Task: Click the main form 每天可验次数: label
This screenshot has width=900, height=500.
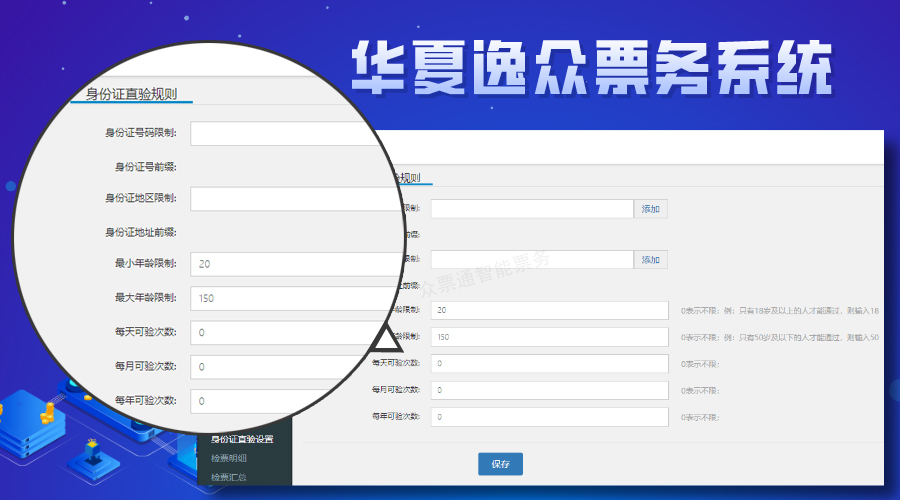Action: [x=395, y=363]
